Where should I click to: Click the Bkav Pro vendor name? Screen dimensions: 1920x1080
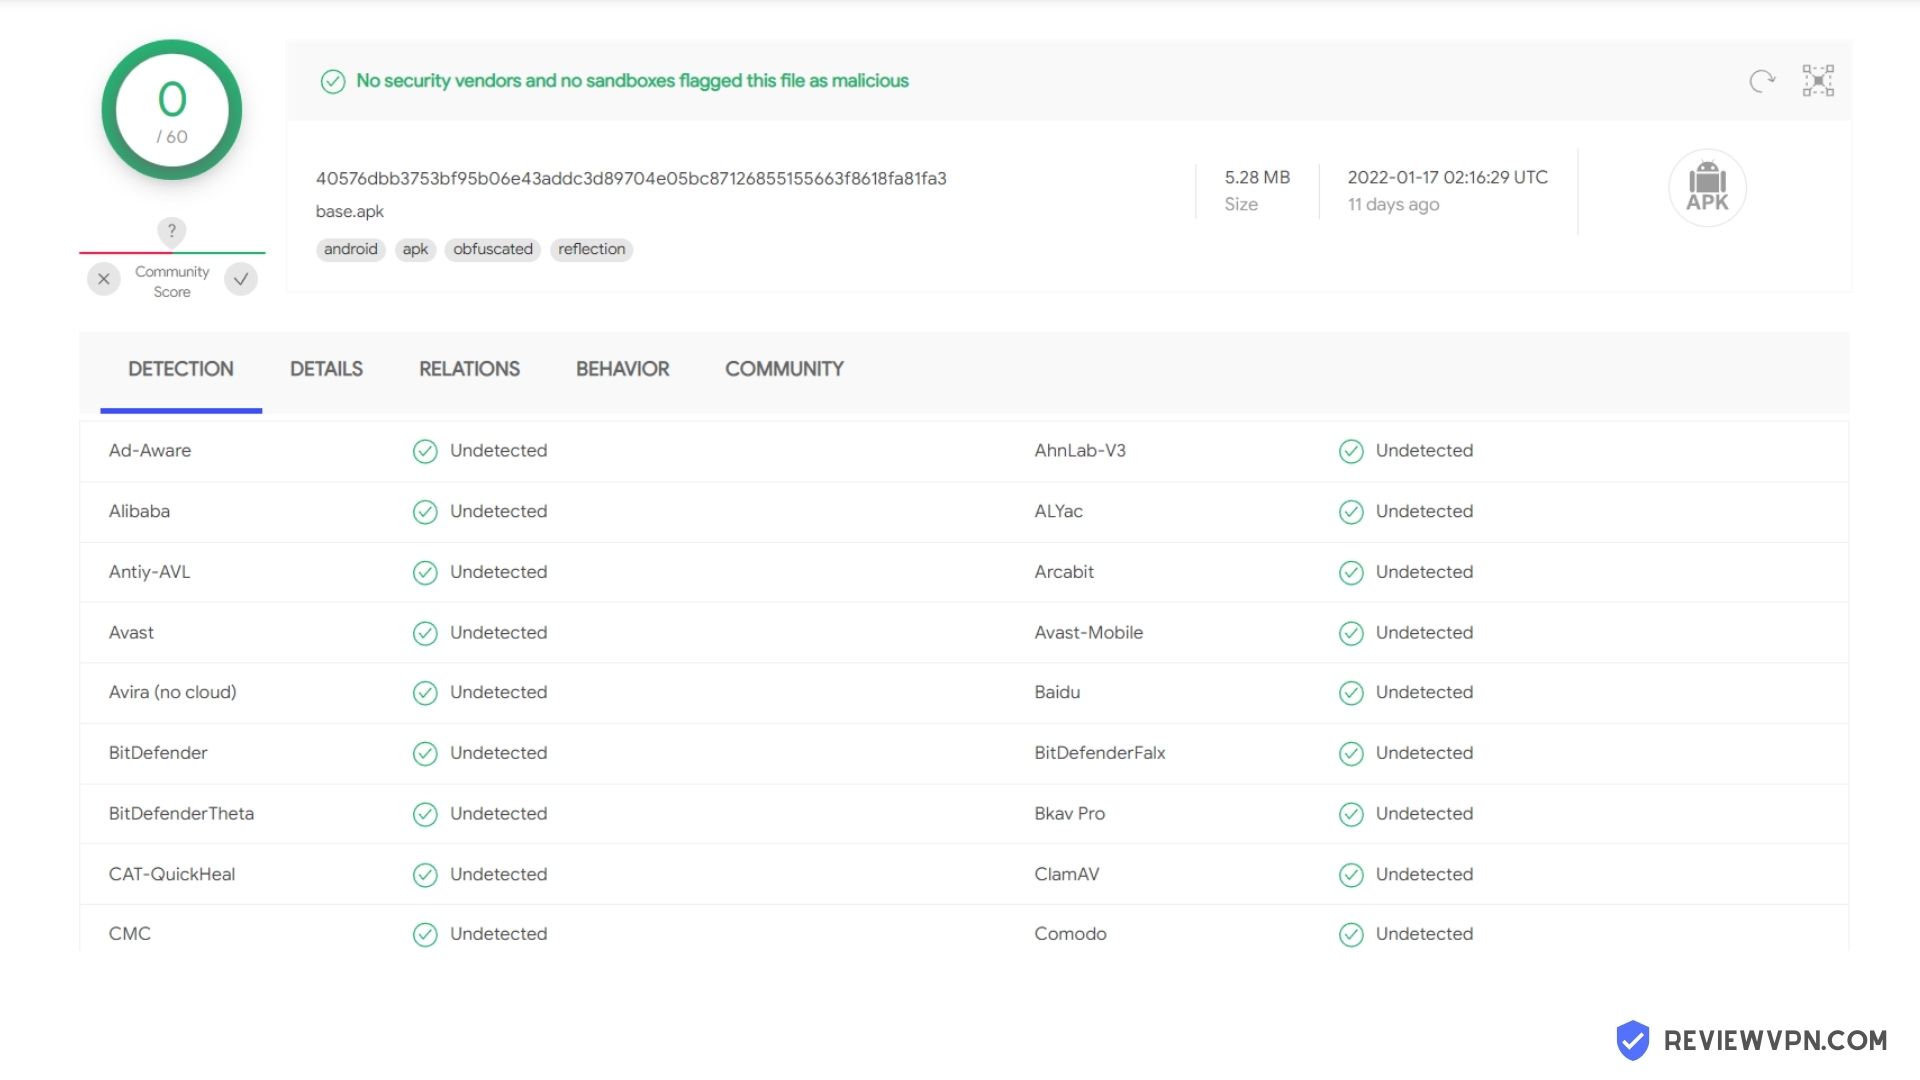click(x=1069, y=814)
